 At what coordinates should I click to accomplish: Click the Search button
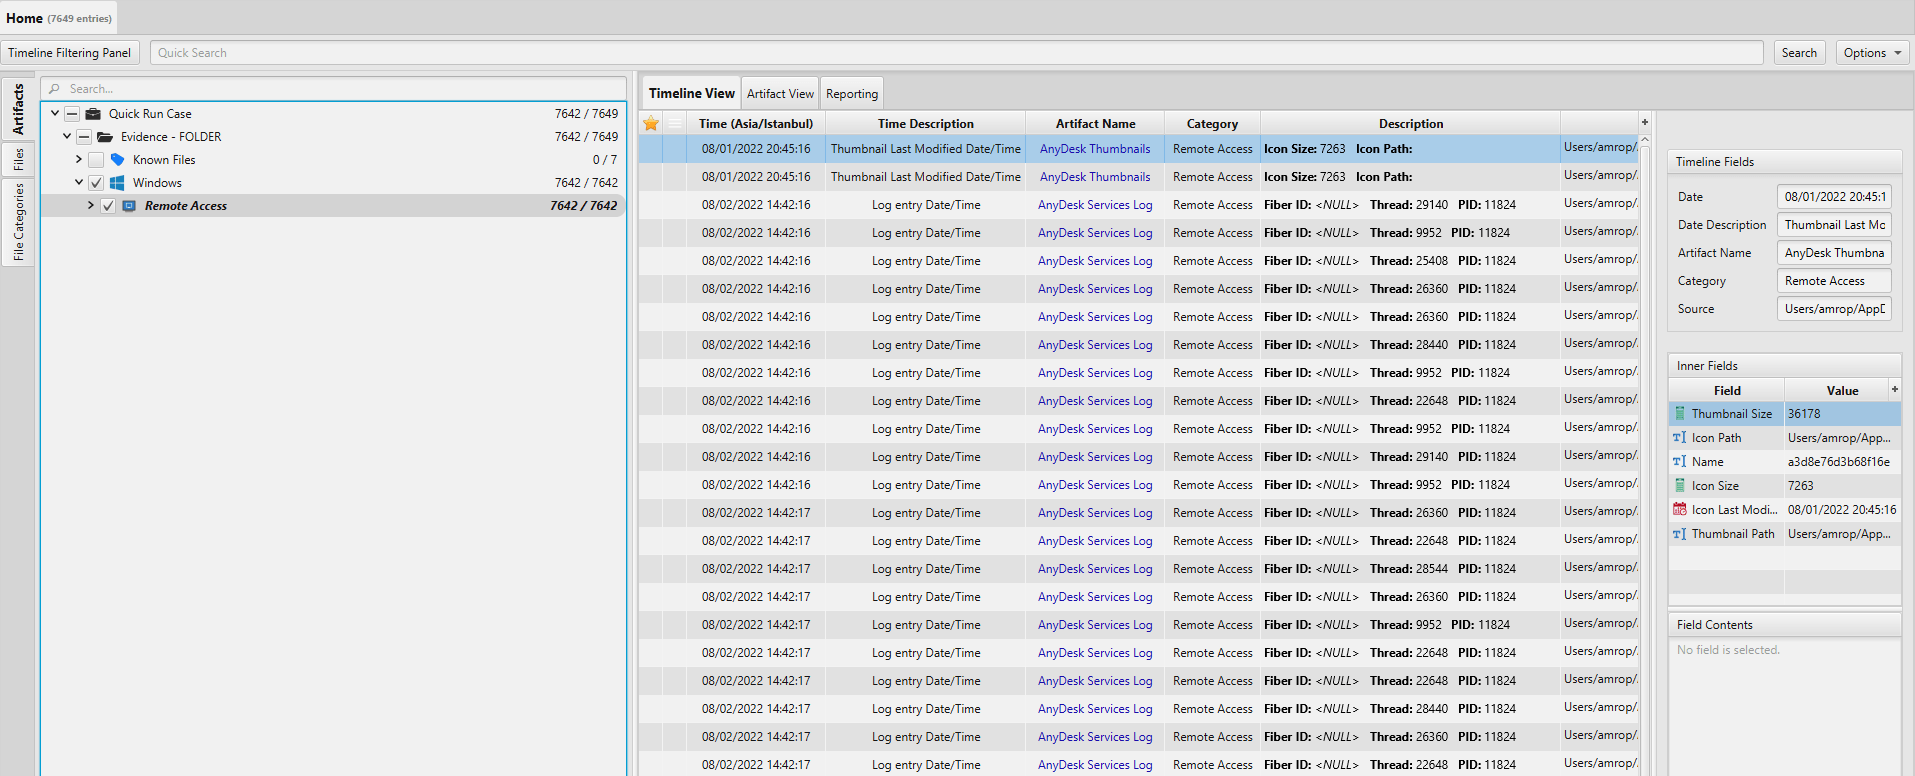pyautogui.click(x=1799, y=53)
